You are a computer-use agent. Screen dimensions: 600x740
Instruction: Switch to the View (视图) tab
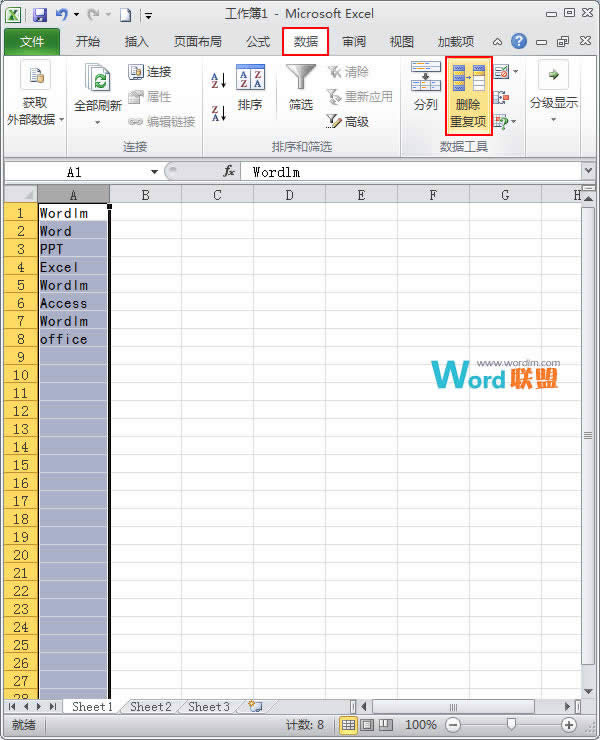tap(401, 42)
